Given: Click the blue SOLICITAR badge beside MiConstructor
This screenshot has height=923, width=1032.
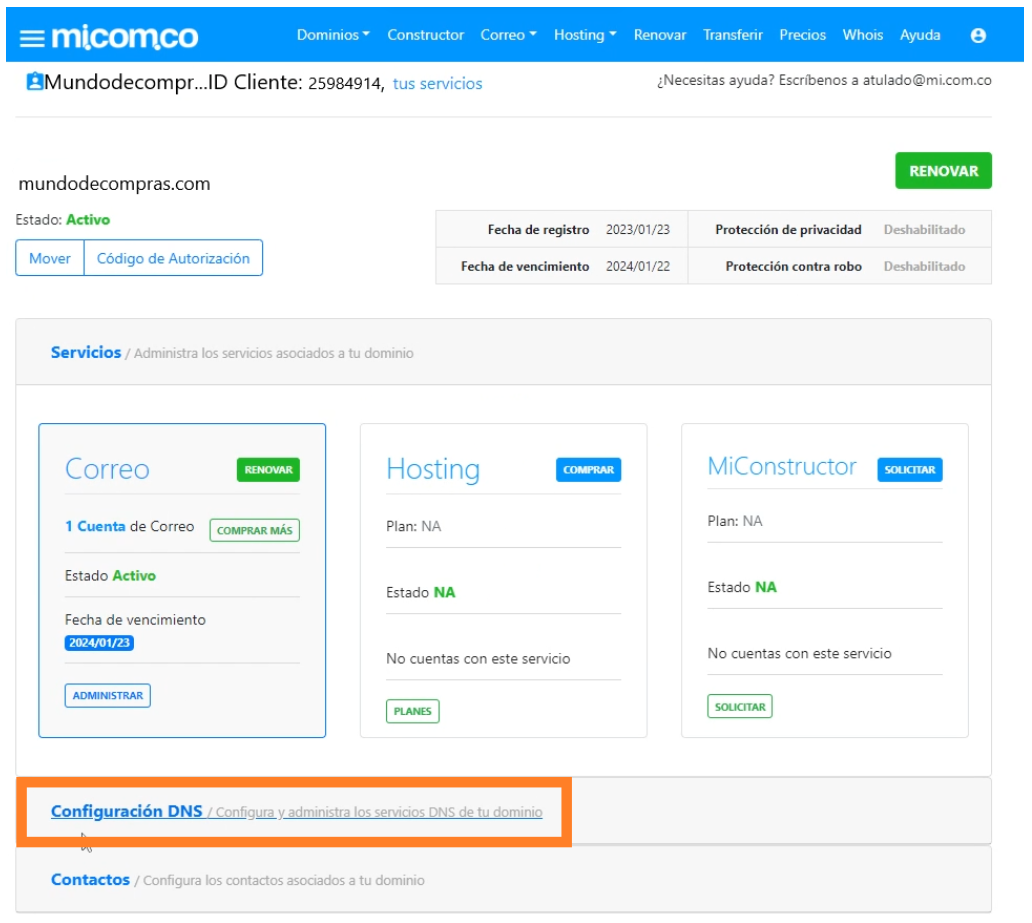Looking at the screenshot, I should [x=910, y=469].
